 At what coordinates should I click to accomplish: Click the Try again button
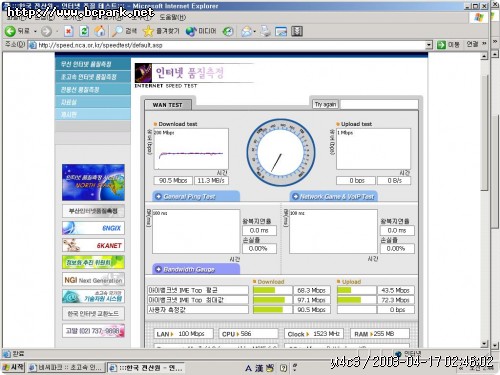325,104
